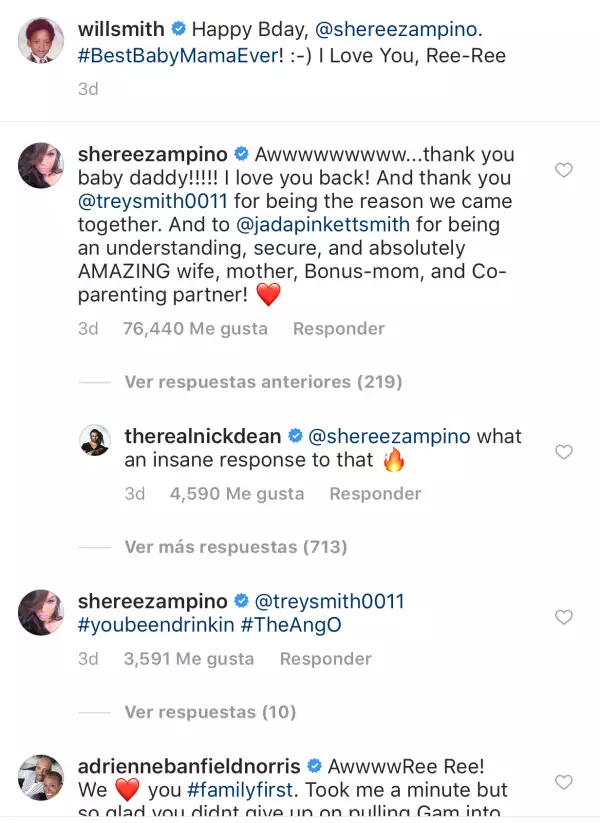The image size is (600, 823).
Task: Like adriennebanfieldnorris's comment
Action: click(563, 782)
